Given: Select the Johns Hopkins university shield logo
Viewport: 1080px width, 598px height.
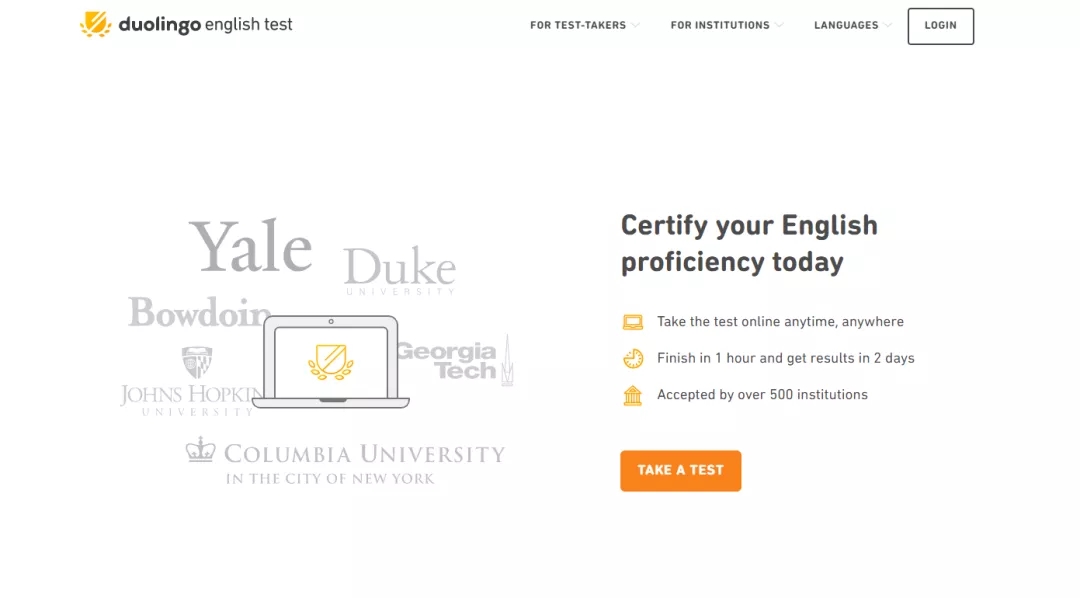Looking at the screenshot, I should 198,362.
